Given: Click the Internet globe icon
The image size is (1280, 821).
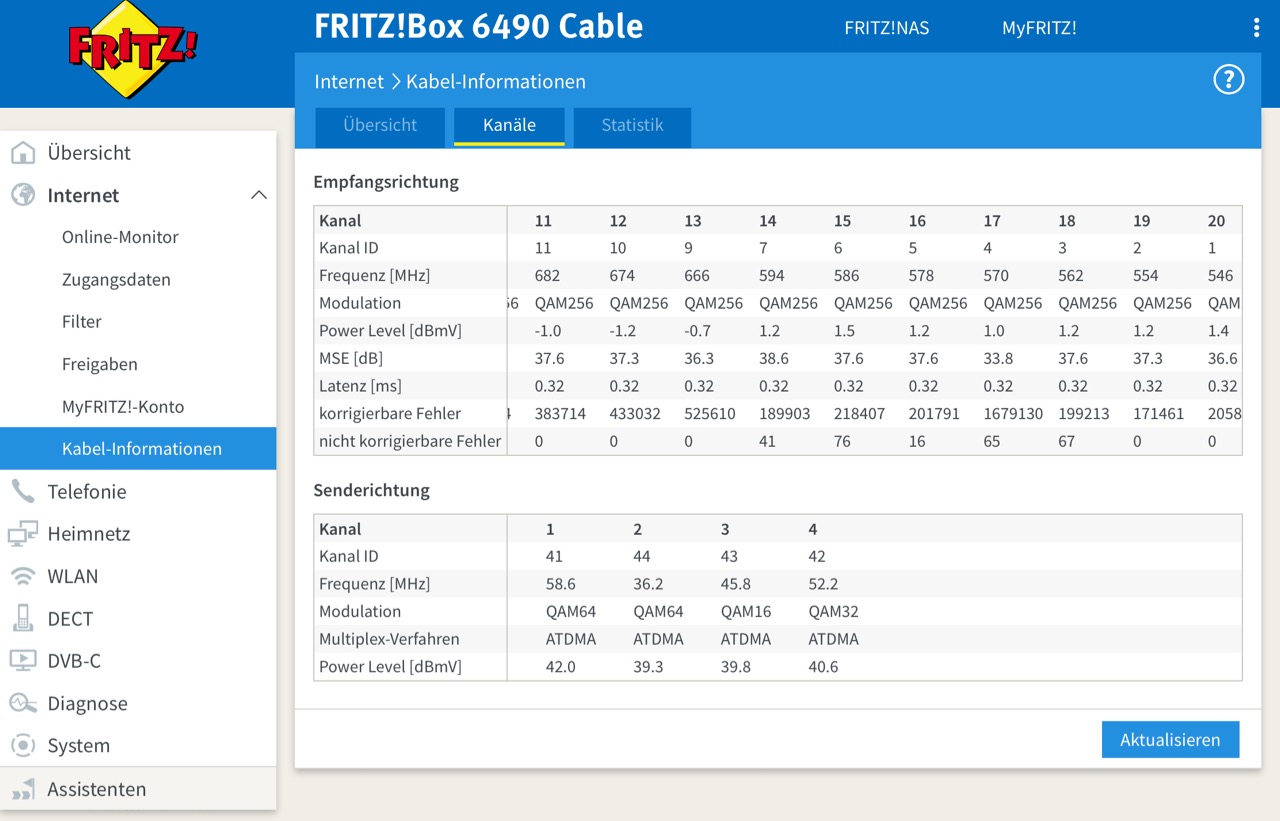Looking at the screenshot, I should tap(22, 195).
